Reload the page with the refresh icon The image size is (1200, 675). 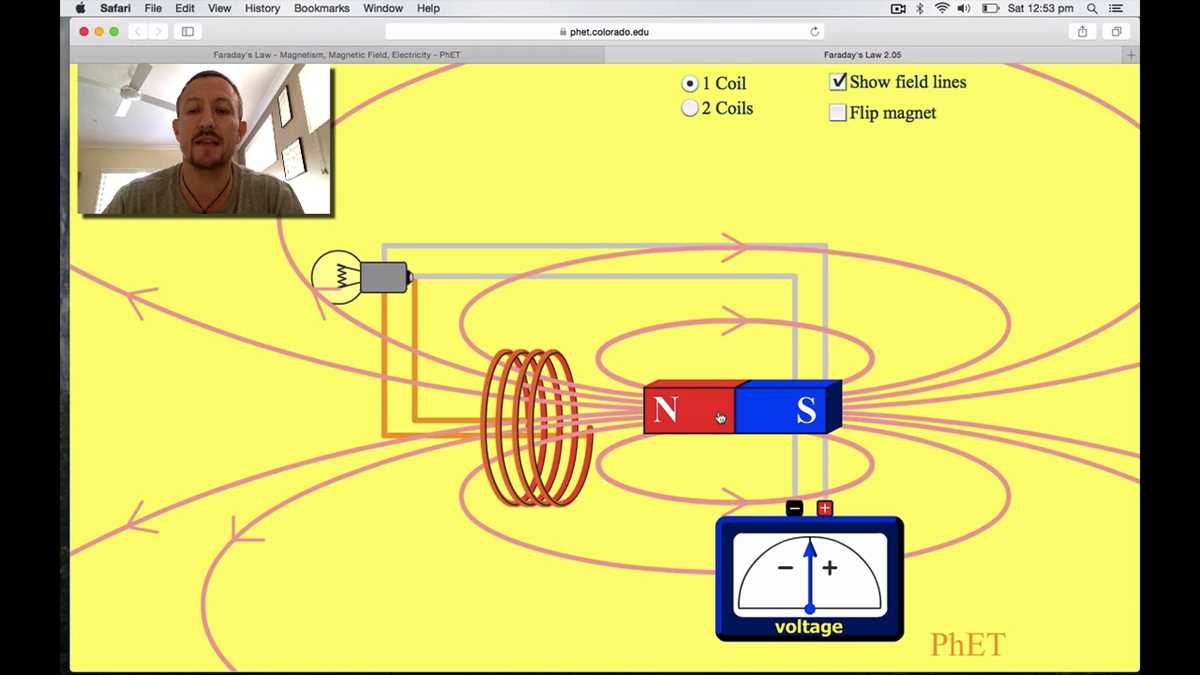click(815, 32)
